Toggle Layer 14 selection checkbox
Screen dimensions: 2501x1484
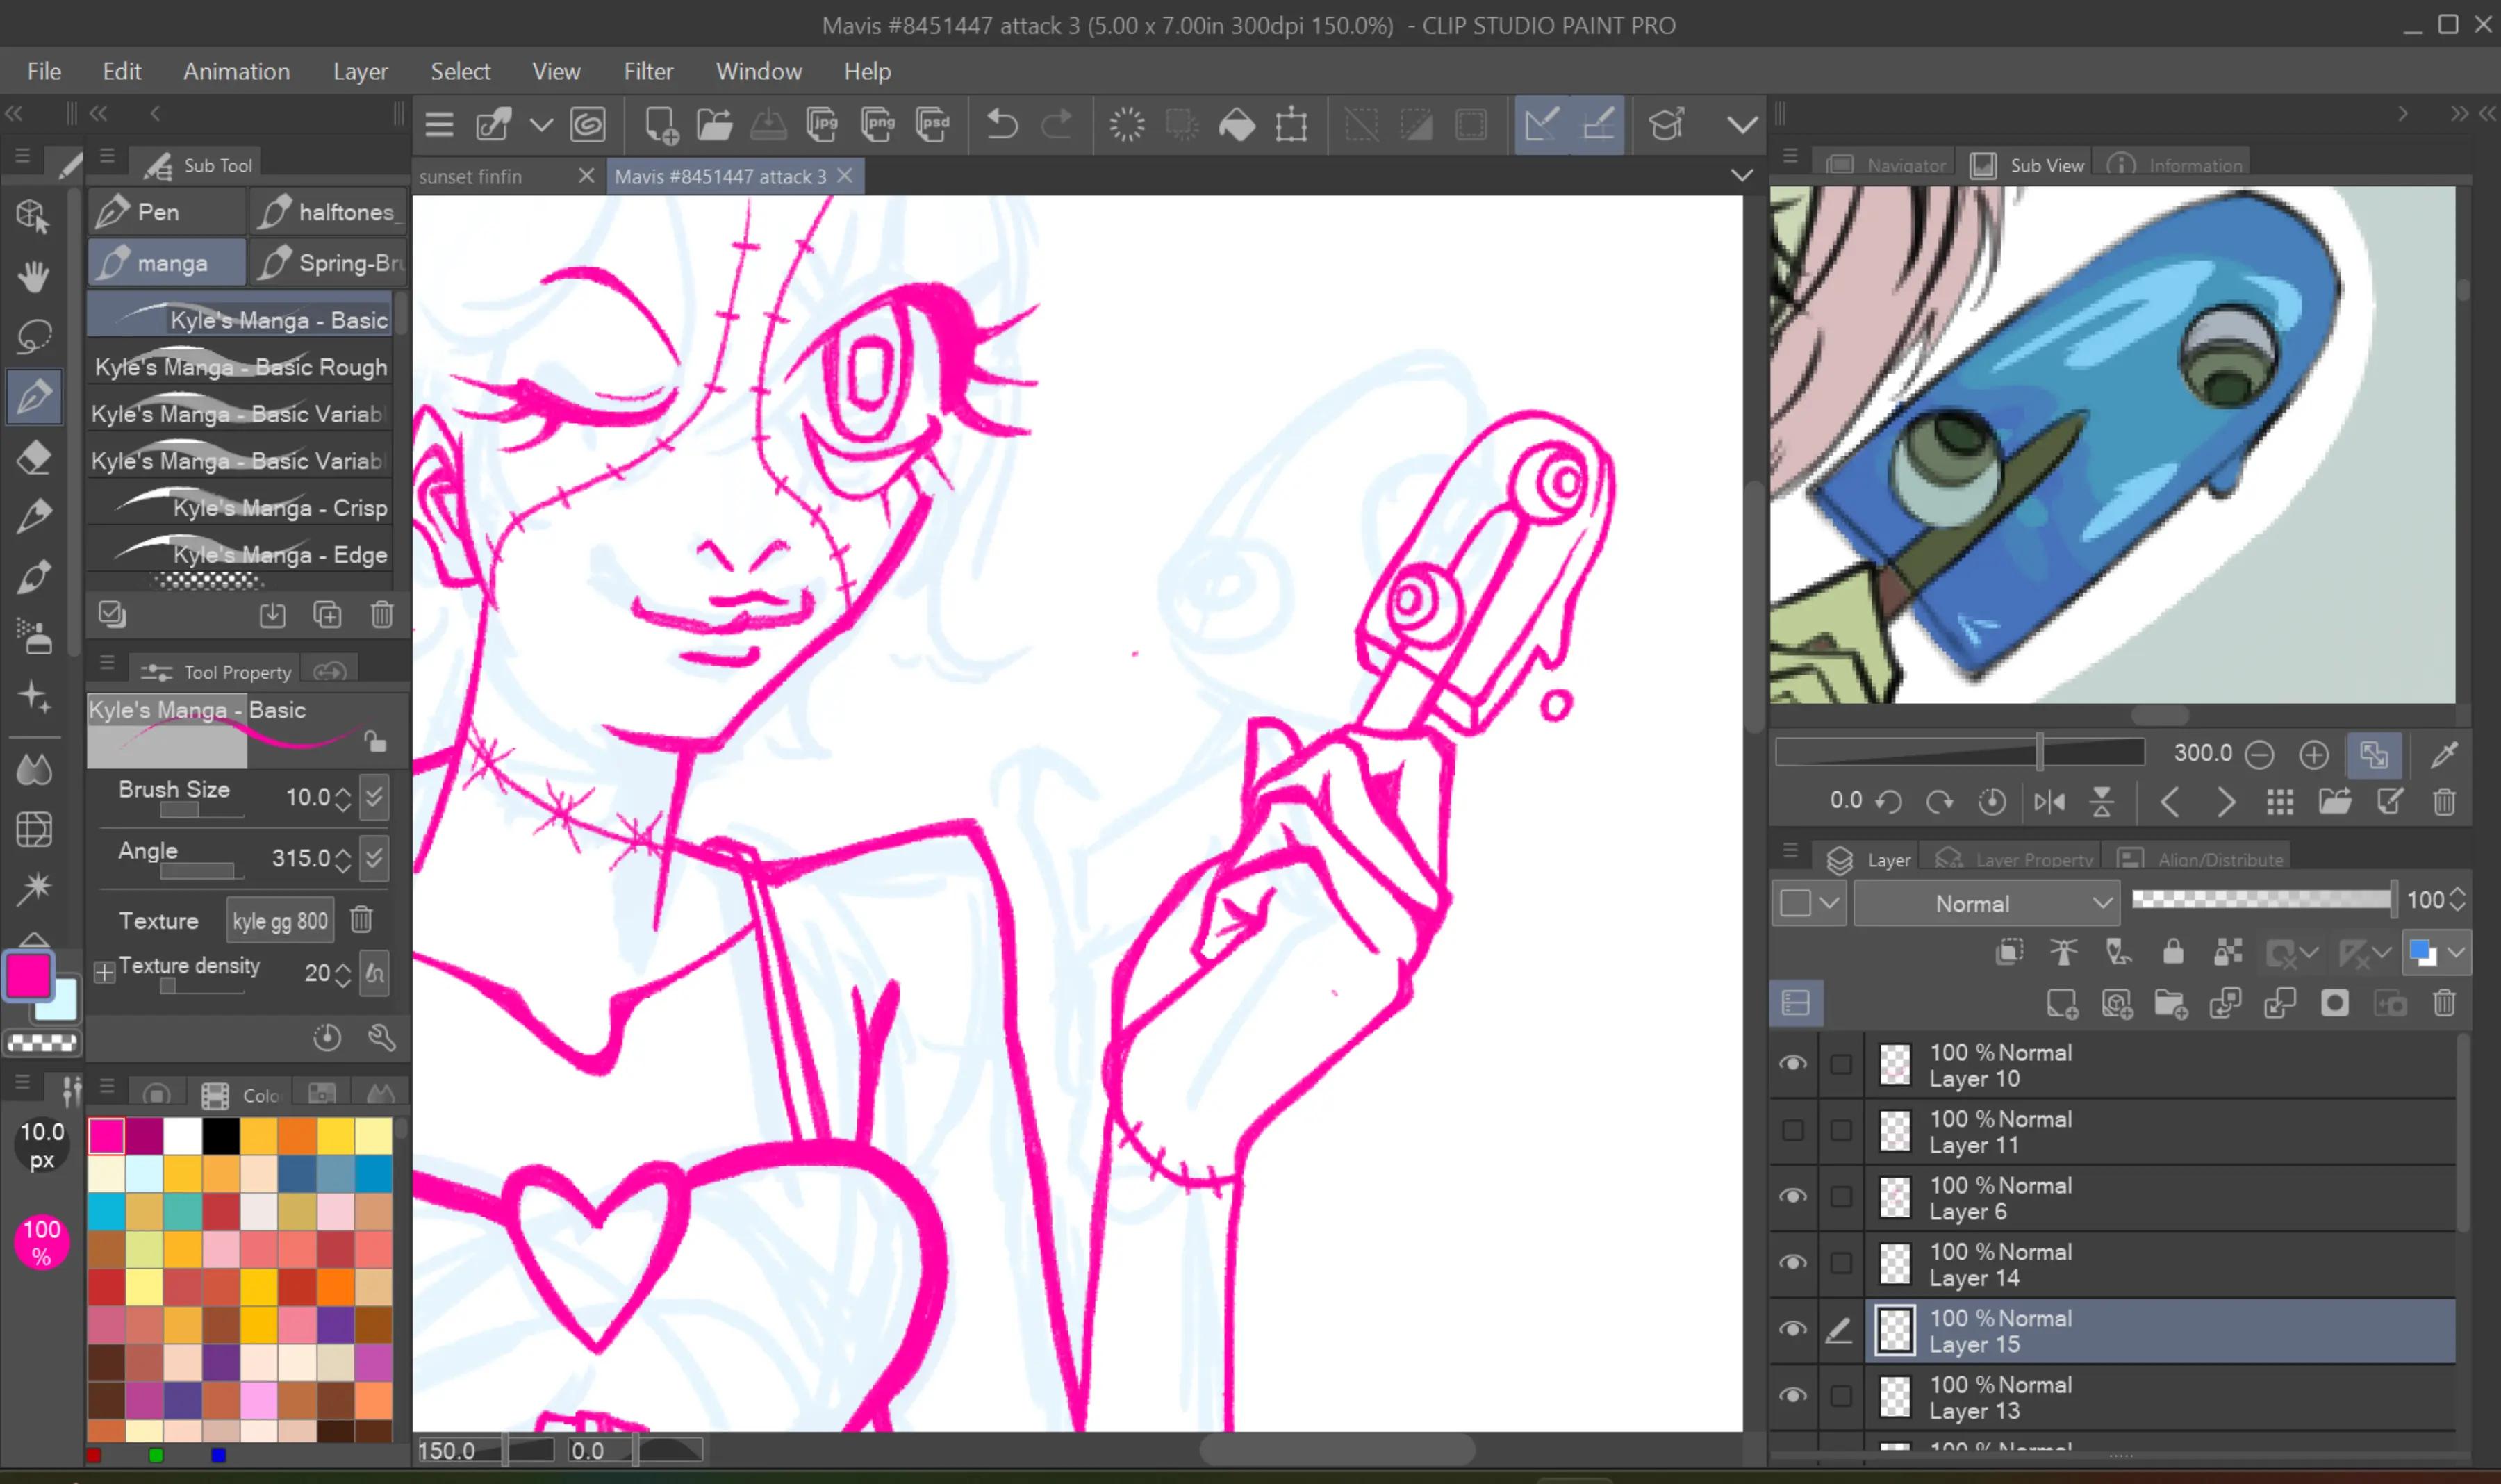pos(1840,1263)
